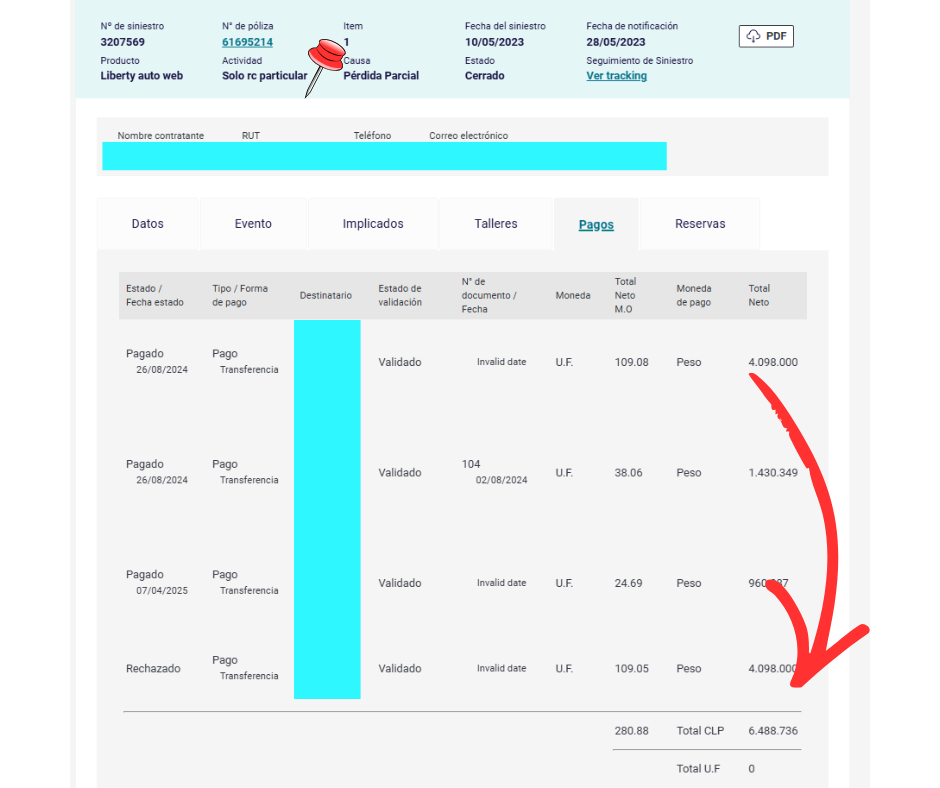Open policy number 61695214 link

tap(247, 42)
